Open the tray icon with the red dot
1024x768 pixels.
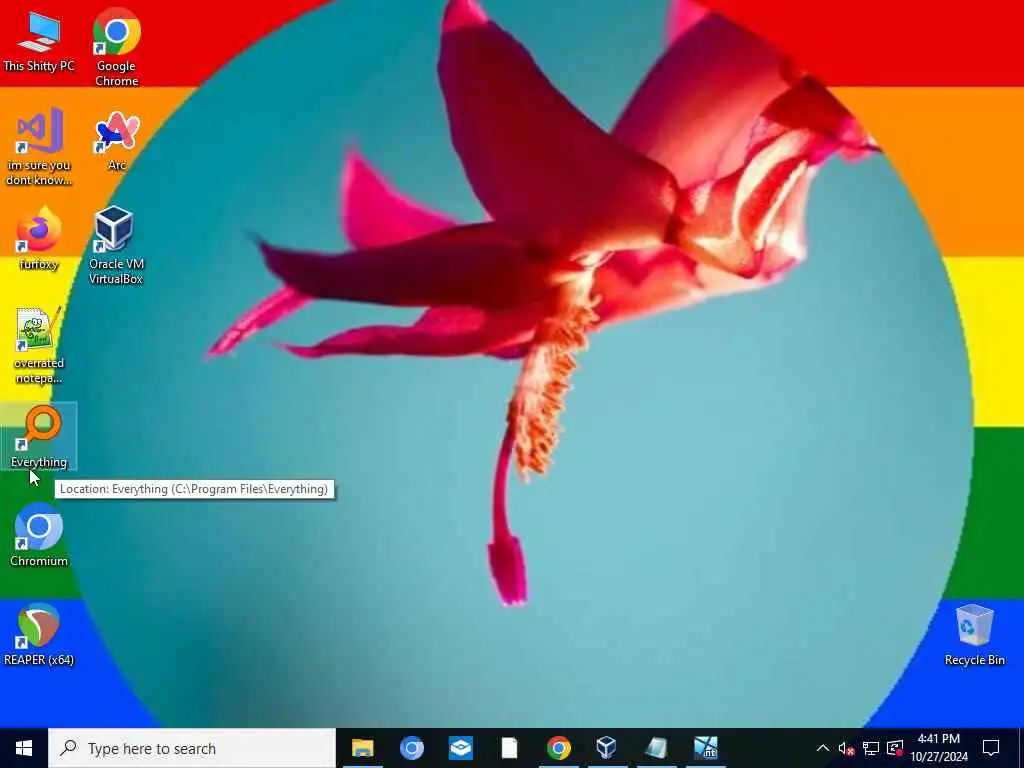[x=895, y=748]
